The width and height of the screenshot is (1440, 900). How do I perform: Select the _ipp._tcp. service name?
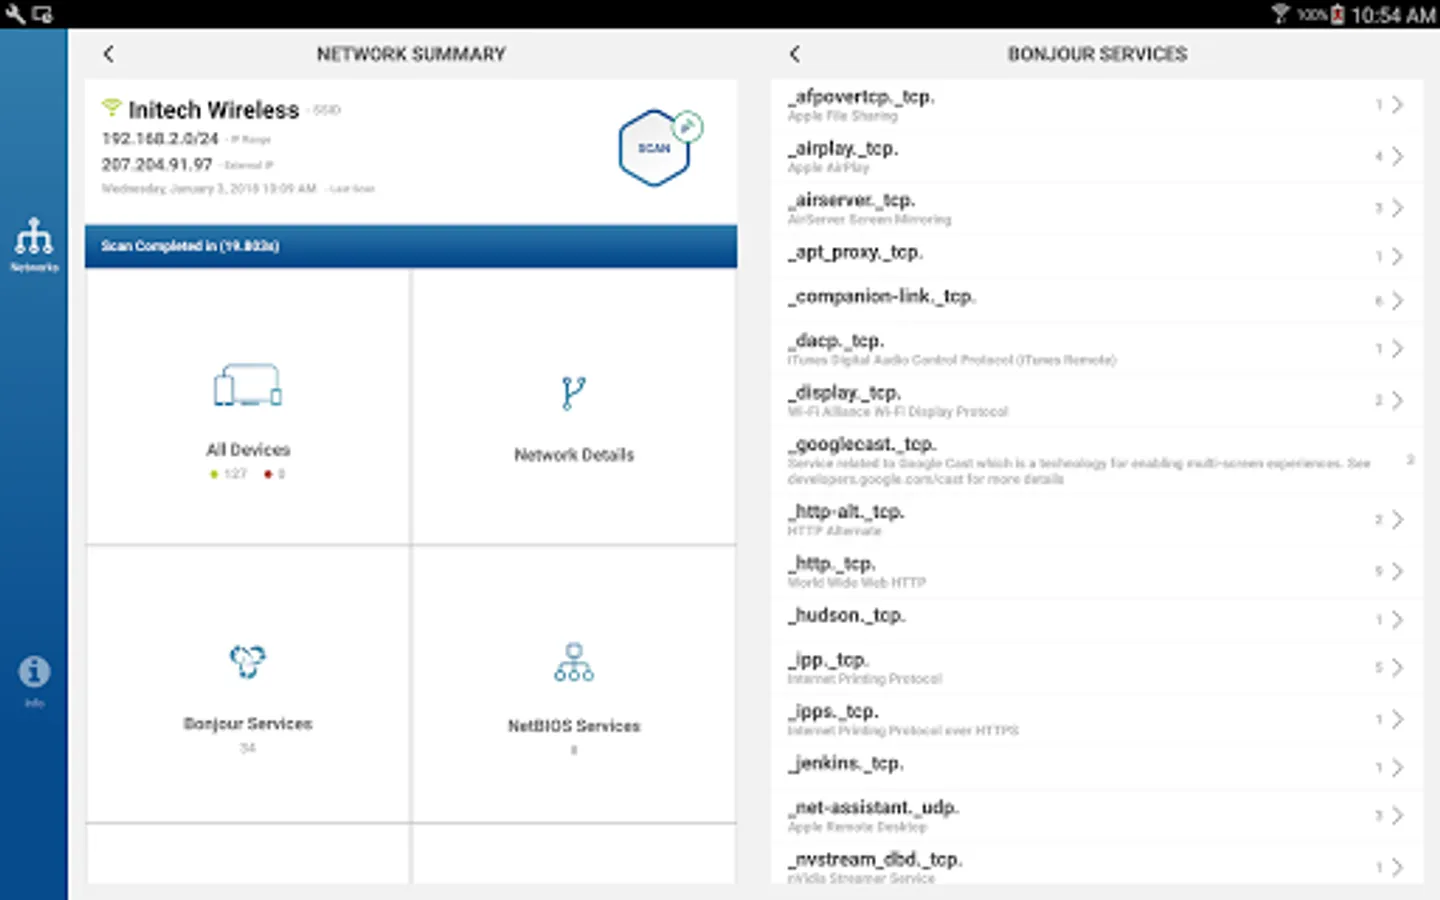829,660
